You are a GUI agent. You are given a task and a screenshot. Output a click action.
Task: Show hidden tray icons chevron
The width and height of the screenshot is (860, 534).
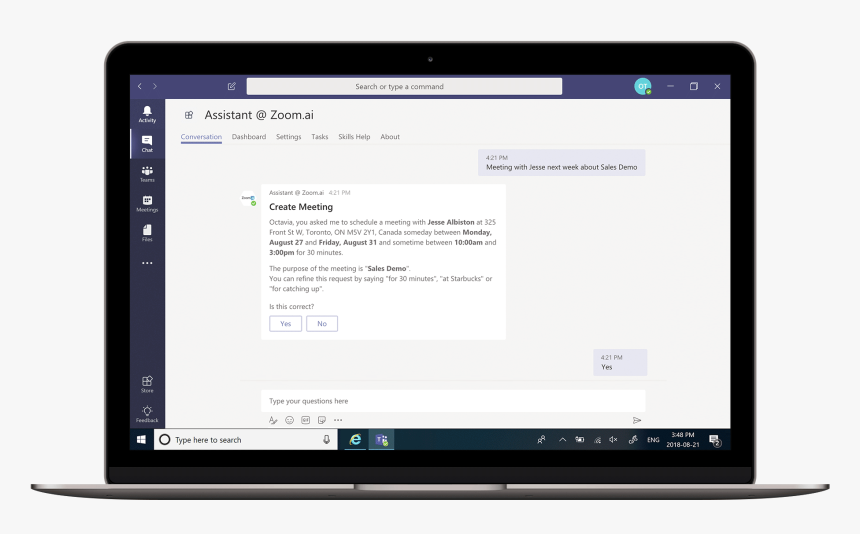[562, 440]
